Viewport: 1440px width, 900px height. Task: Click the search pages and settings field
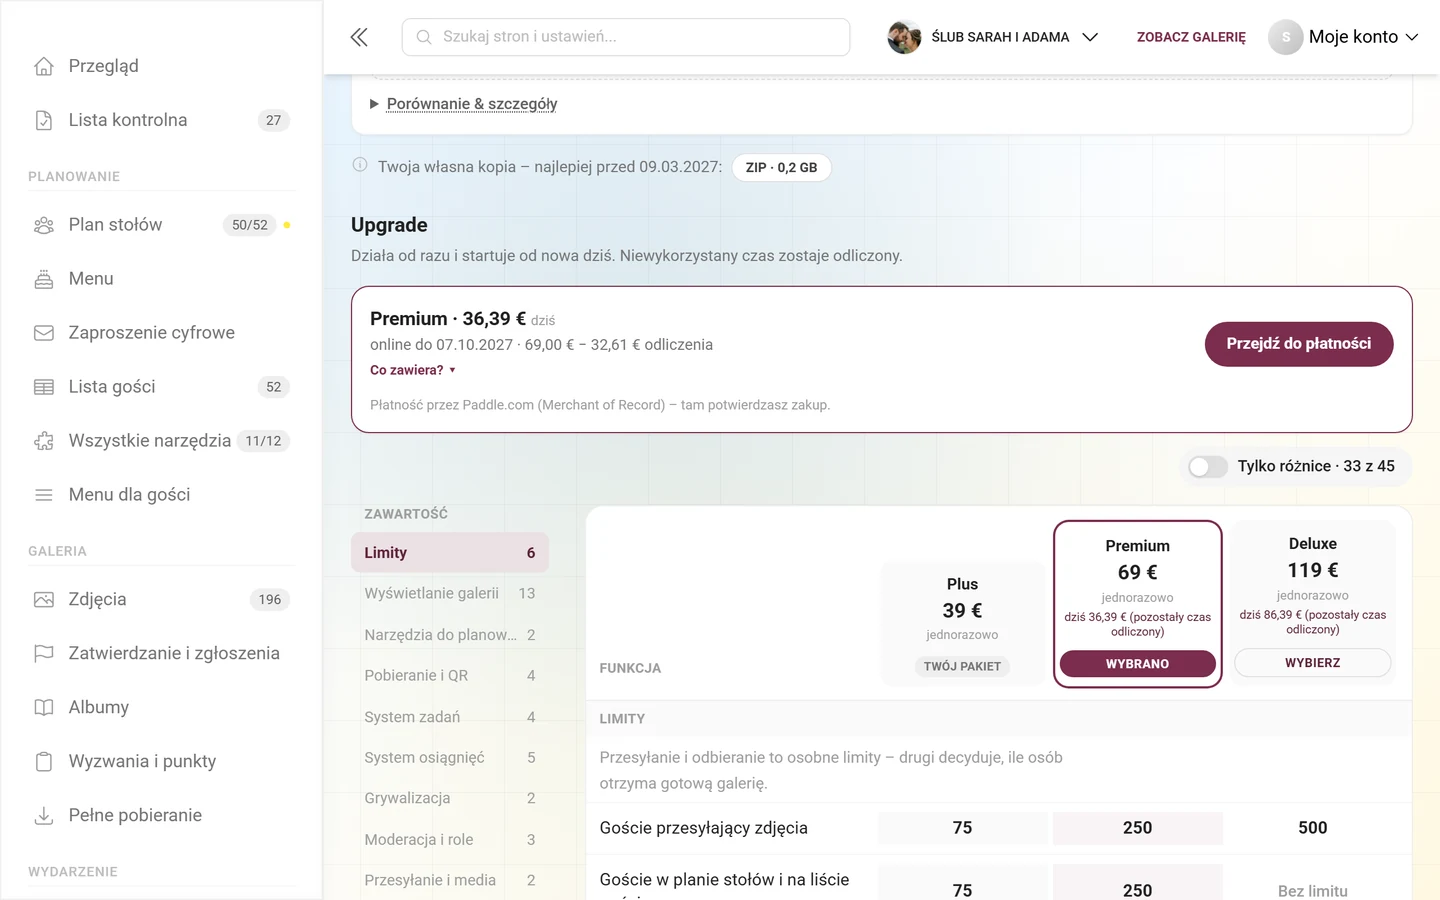626,37
